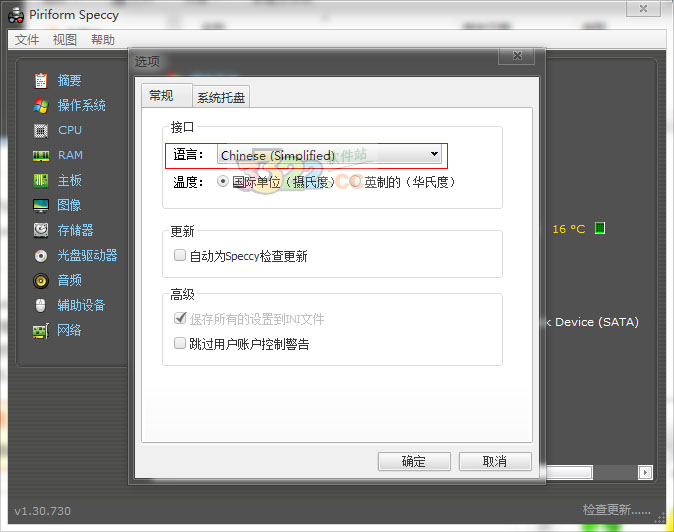Click the horizontal scrollbar right arrow
The height and width of the screenshot is (532, 674).
click(645, 473)
